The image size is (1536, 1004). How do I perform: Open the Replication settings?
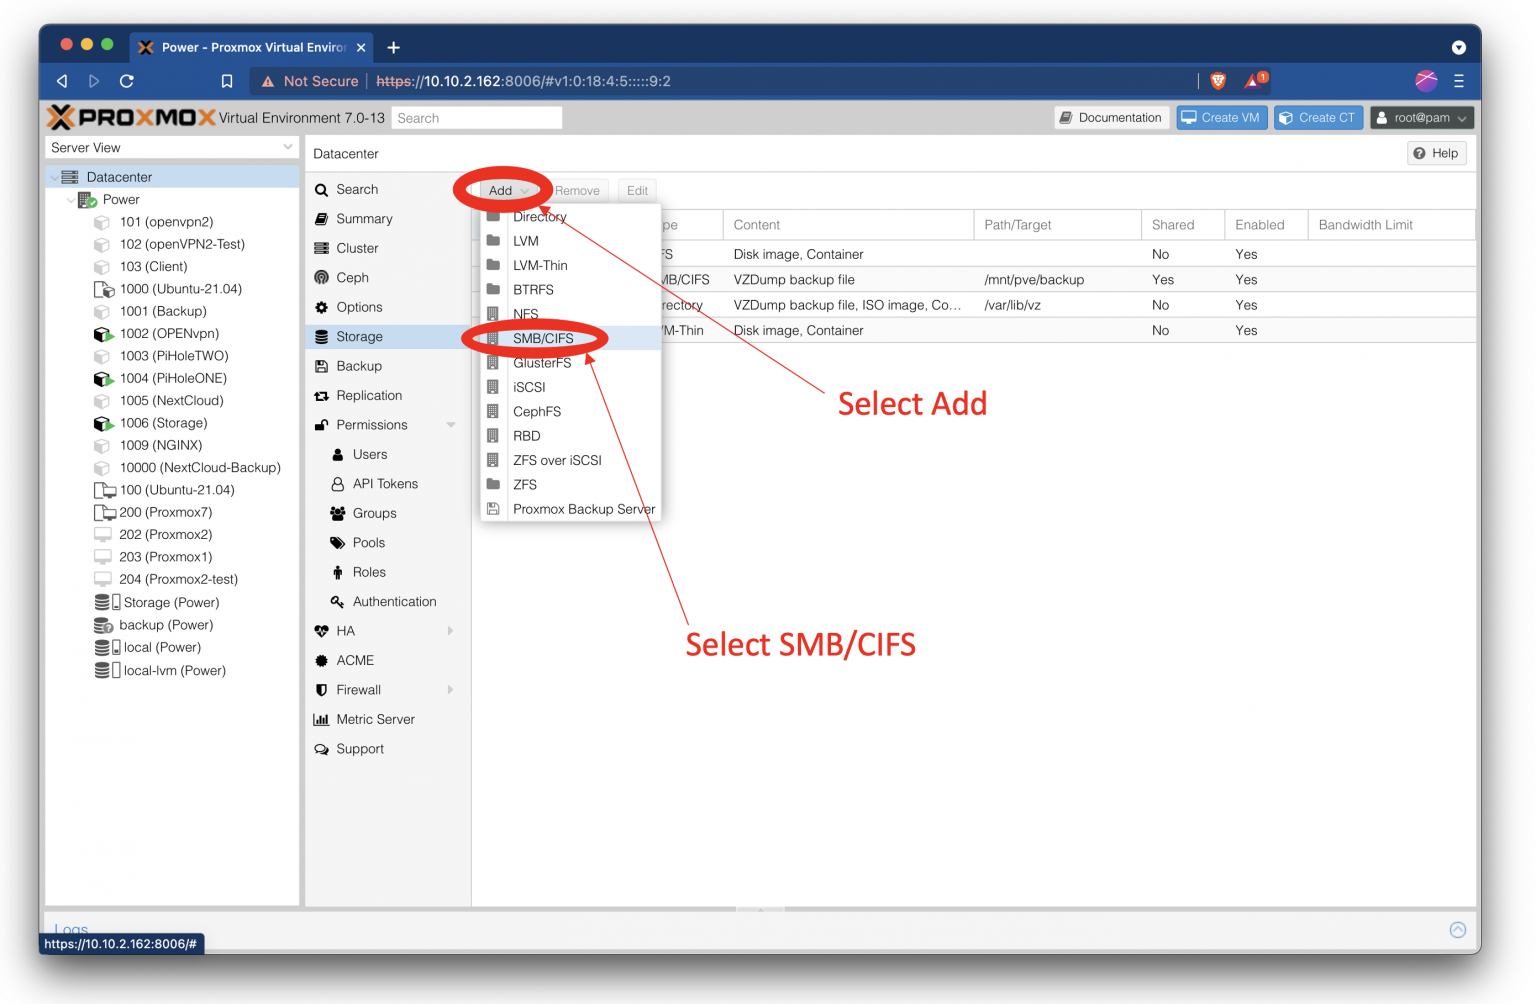coord(367,395)
